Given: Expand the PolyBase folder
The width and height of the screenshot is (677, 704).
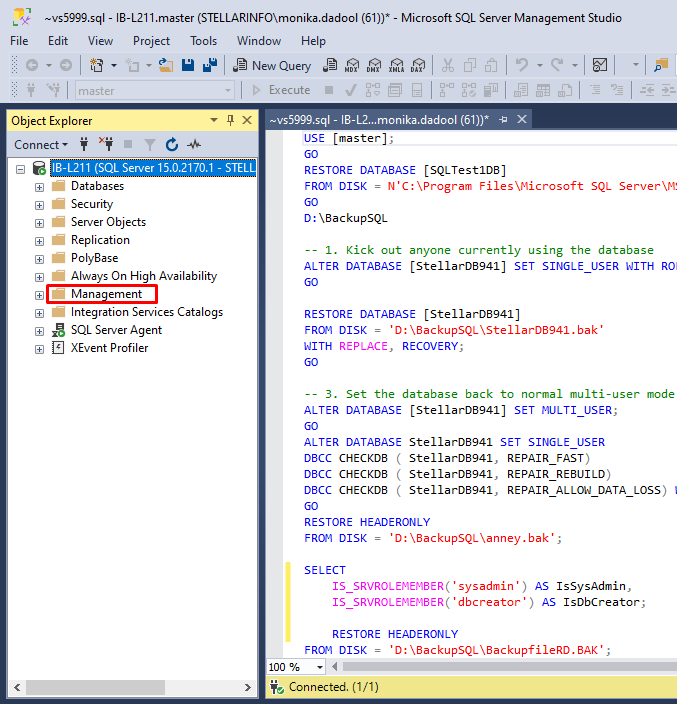Looking at the screenshot, I should coord(40,259).
